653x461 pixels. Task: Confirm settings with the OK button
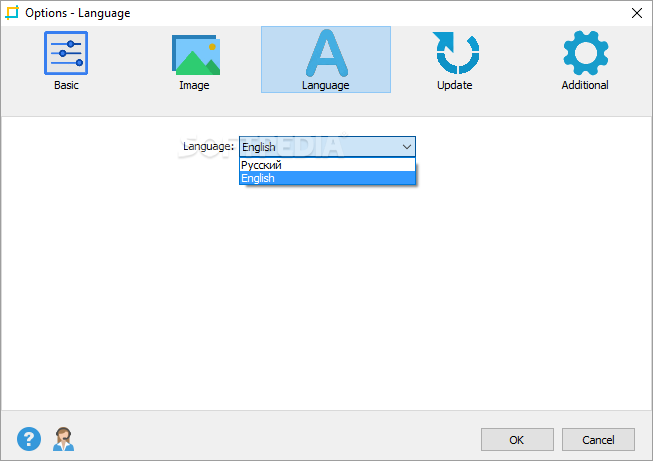click(517, 439)
